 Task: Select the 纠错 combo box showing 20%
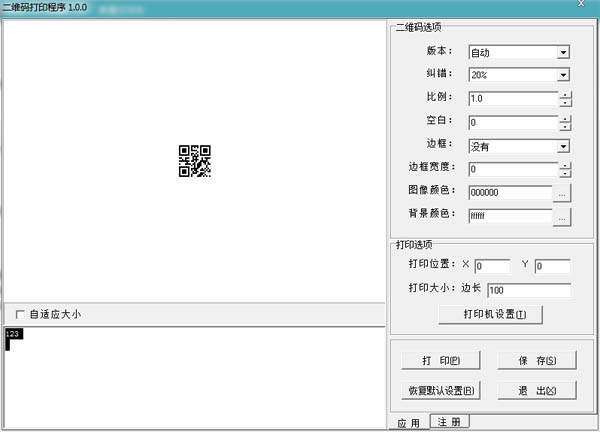tap(519, 75)
